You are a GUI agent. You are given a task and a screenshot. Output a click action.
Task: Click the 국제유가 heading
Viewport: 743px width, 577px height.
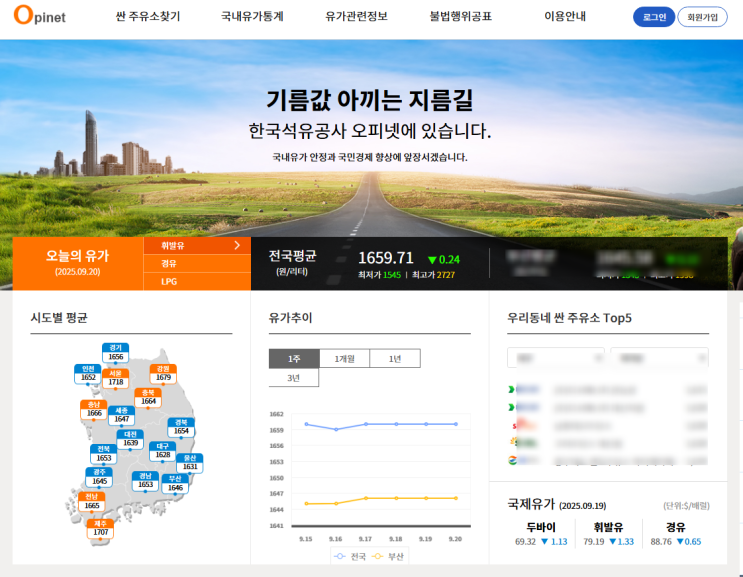[531, 504]
